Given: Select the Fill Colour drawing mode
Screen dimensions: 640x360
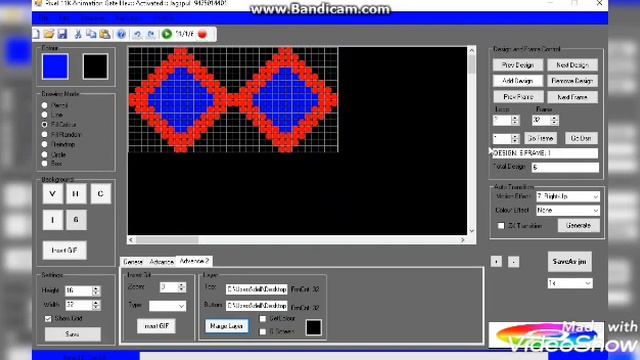Looking at the screenshot, I should pos(44,124).
